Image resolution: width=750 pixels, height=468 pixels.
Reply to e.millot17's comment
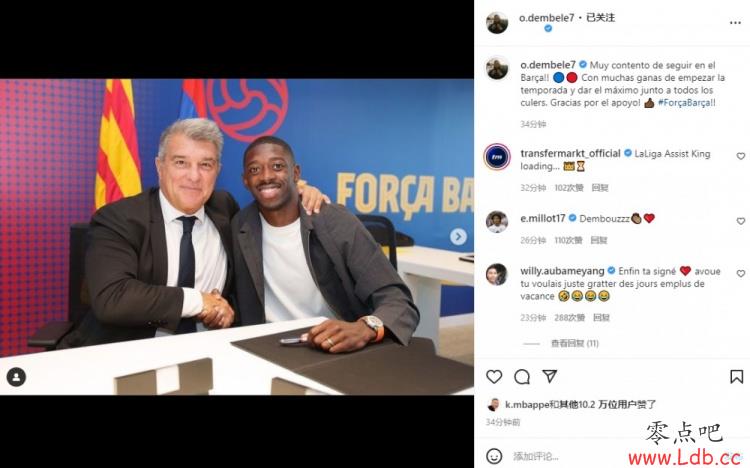(598, 240)
